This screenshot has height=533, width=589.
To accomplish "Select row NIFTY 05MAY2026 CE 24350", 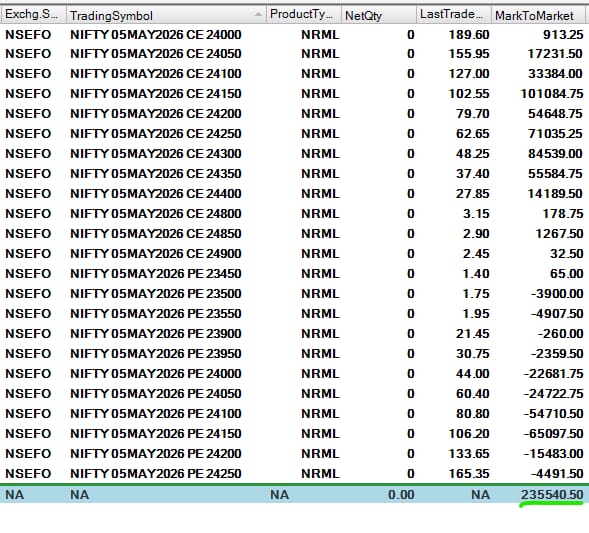I will pos(294,174).
